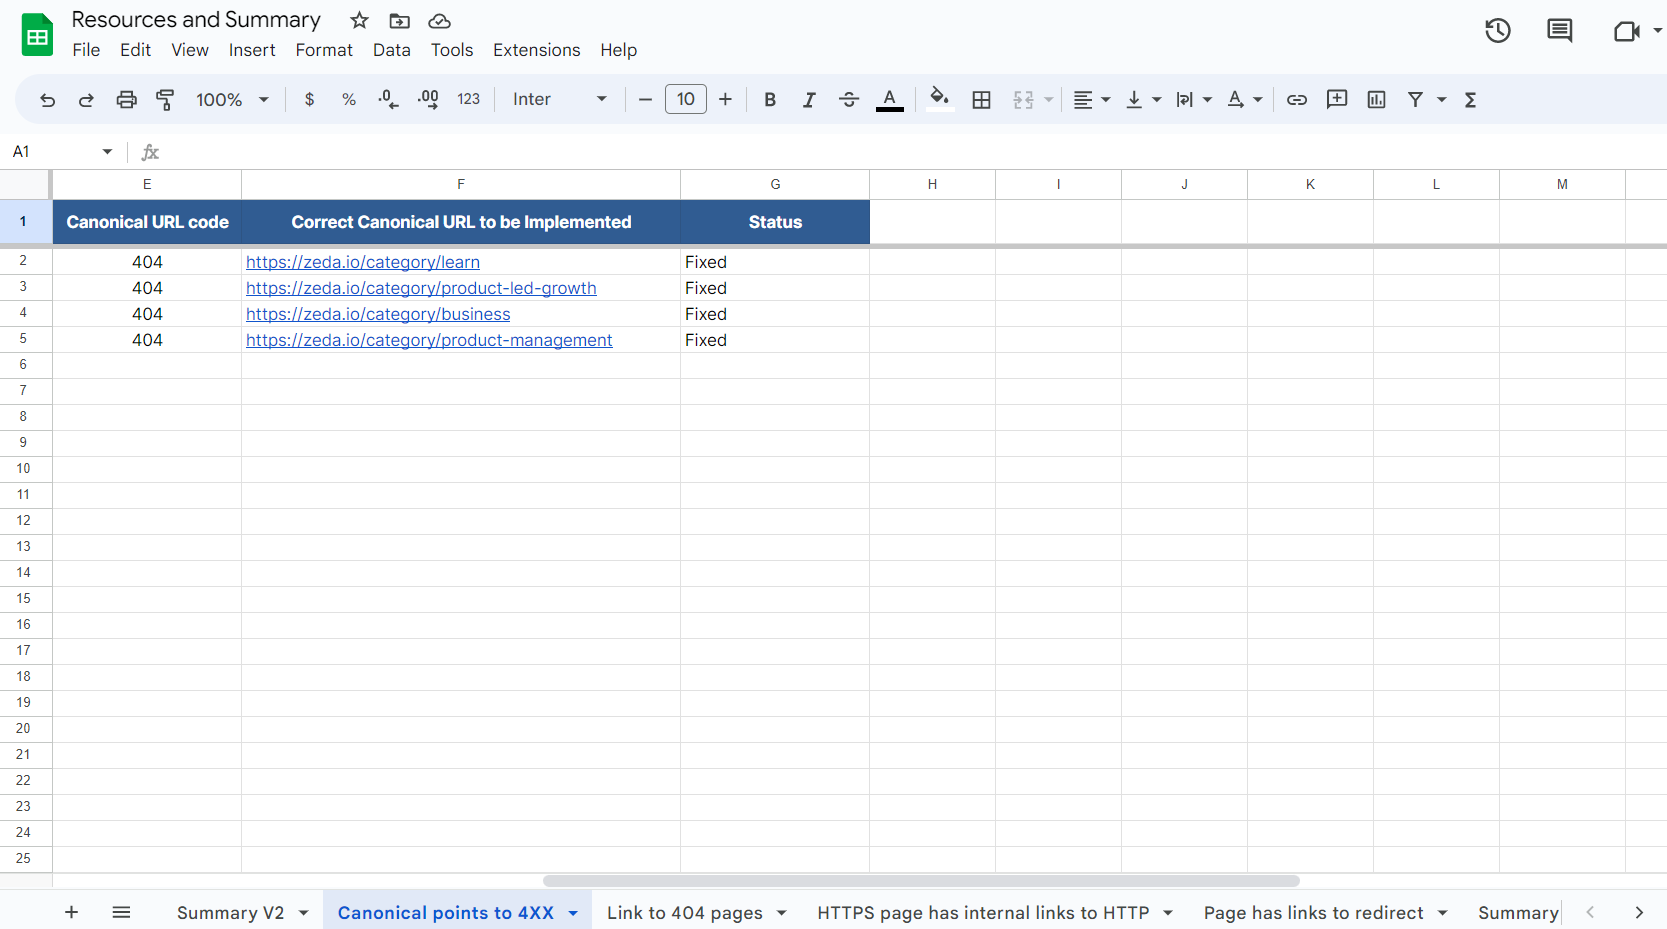Open the fill color paint bucket

938,98
